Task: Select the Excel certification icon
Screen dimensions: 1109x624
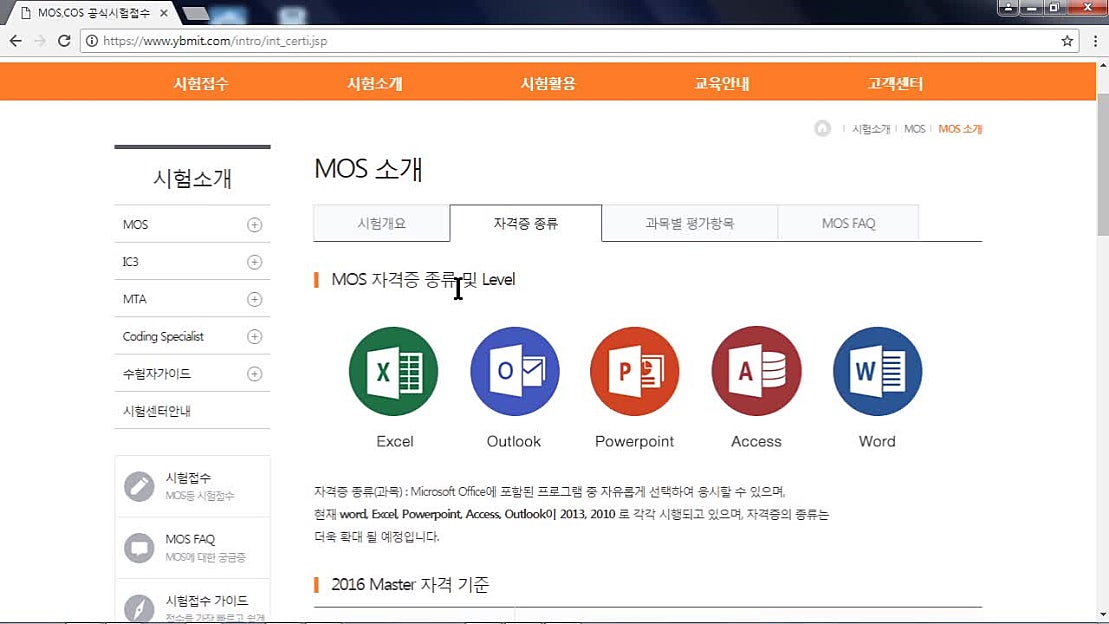Action: tap(394, 371)
